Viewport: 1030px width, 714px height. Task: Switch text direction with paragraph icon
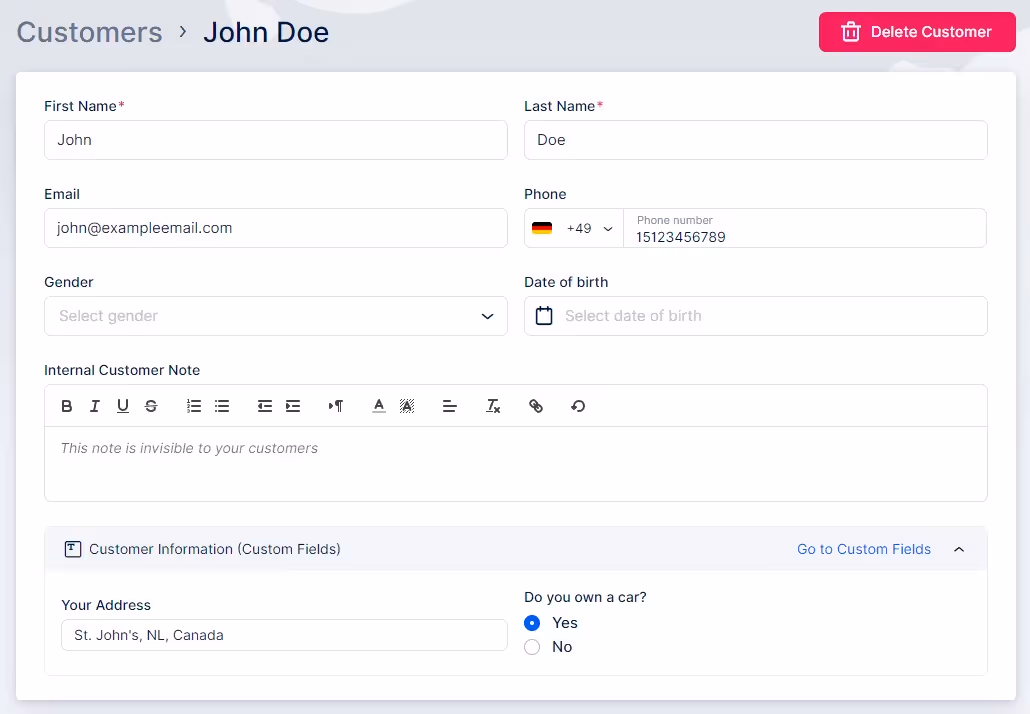click(x=336, y=406)
